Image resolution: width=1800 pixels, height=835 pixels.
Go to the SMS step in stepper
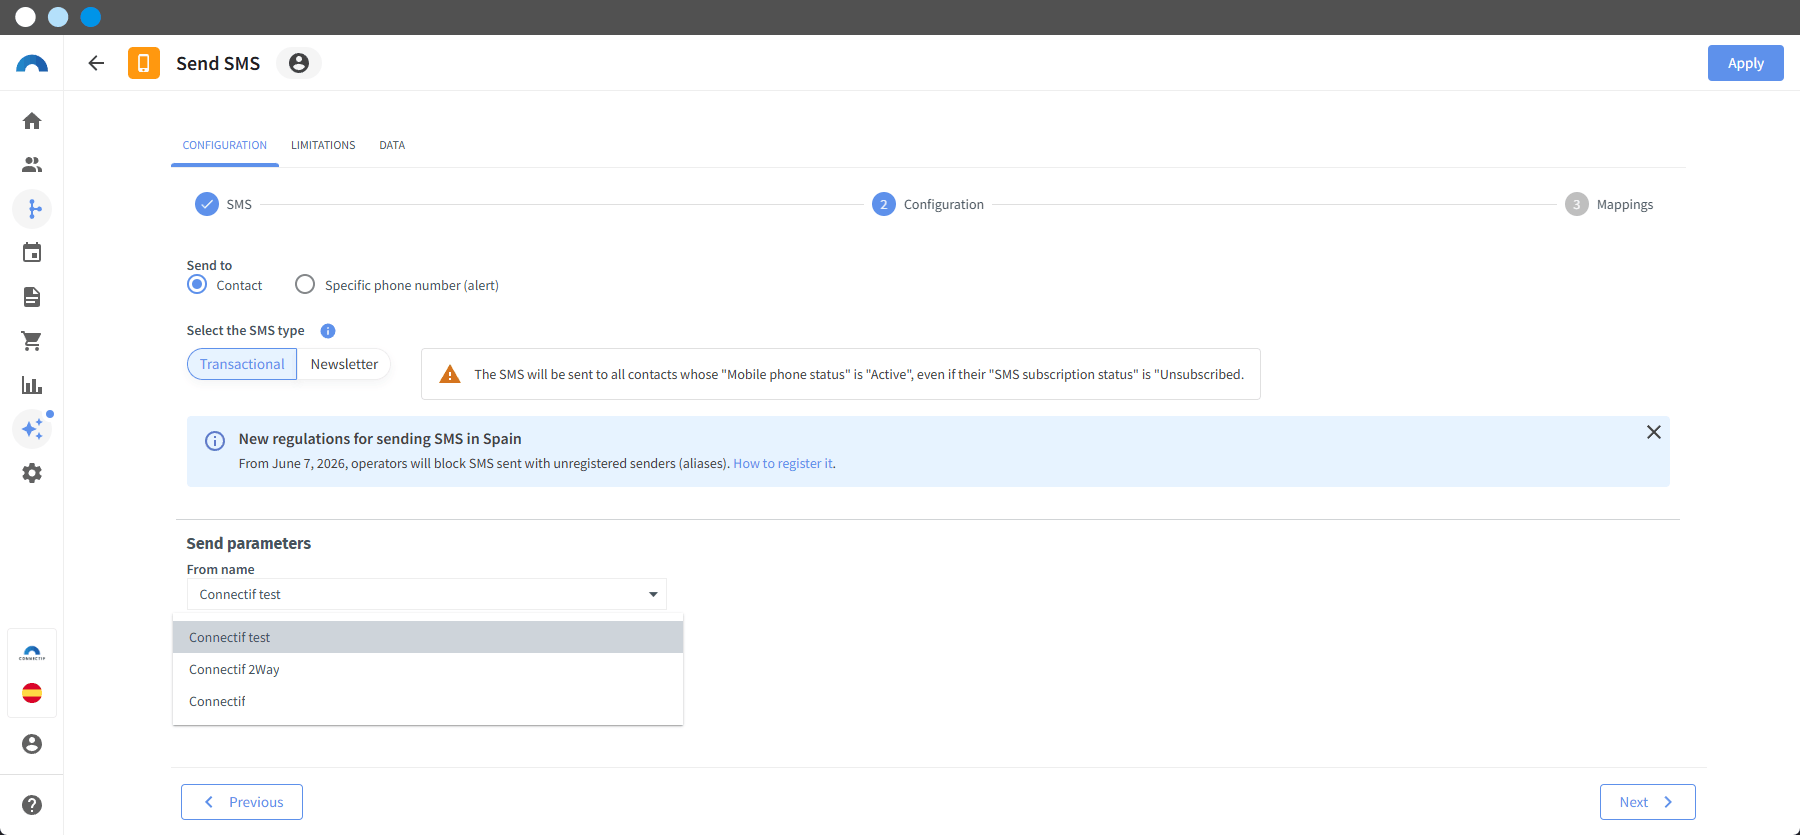[x=224, y=204]
